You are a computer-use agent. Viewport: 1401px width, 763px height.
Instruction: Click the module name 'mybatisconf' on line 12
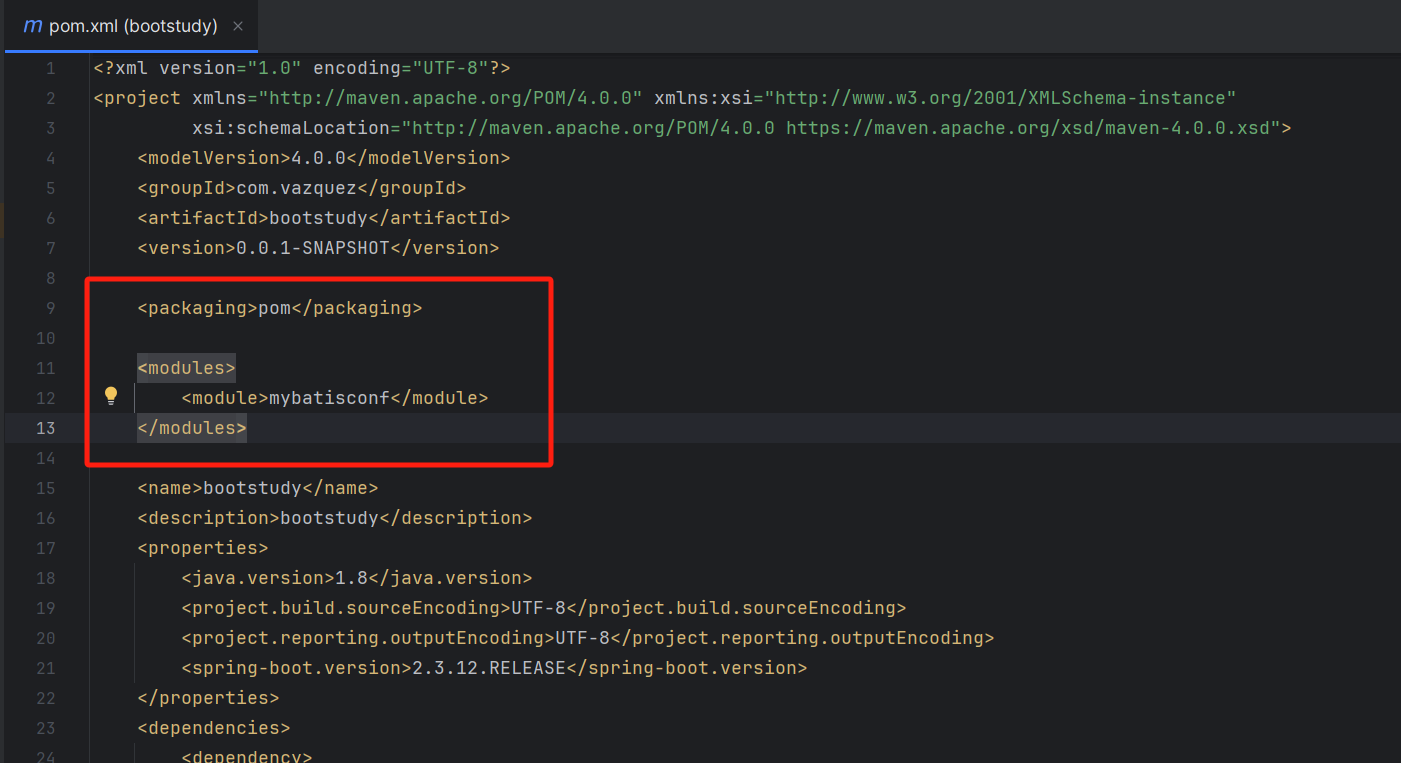329,398
